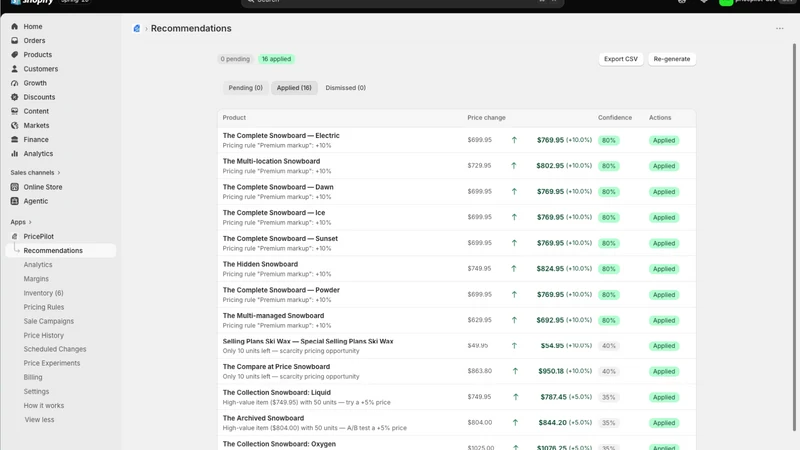Click the Markets globe icon
Screen dimensions: 800x450
coord(14,125)
